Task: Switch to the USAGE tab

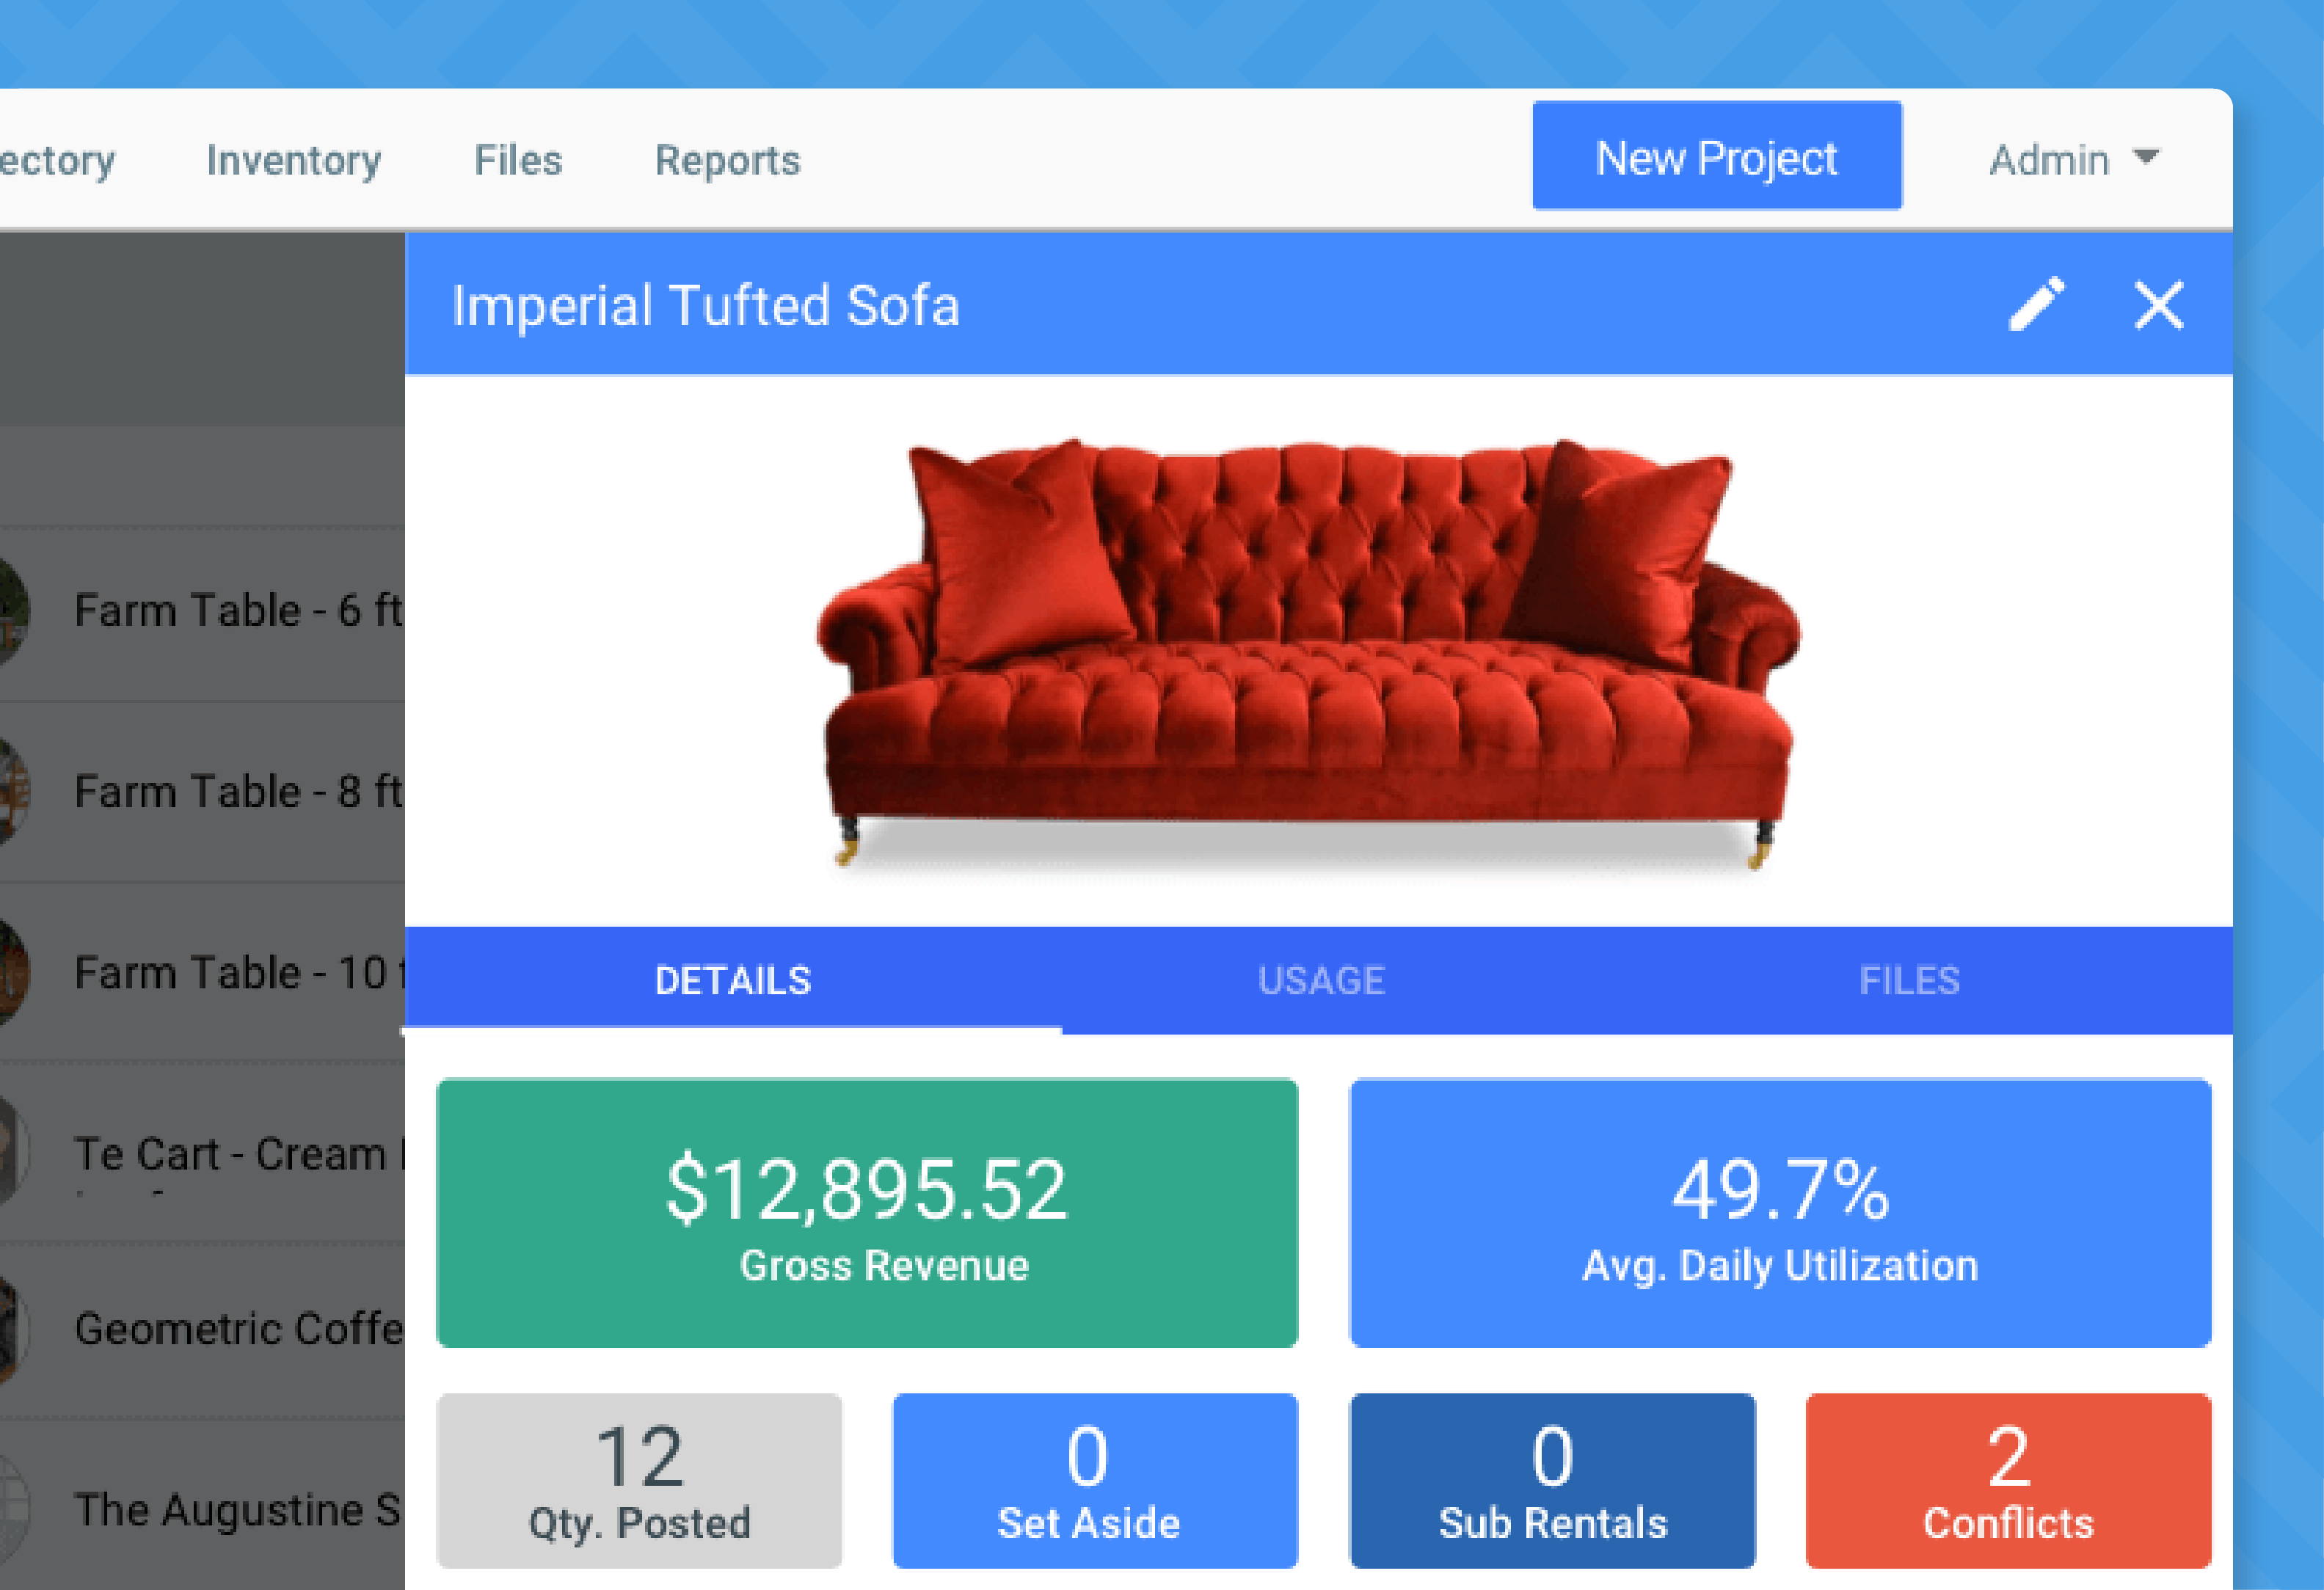Action: click(1321, 980)
